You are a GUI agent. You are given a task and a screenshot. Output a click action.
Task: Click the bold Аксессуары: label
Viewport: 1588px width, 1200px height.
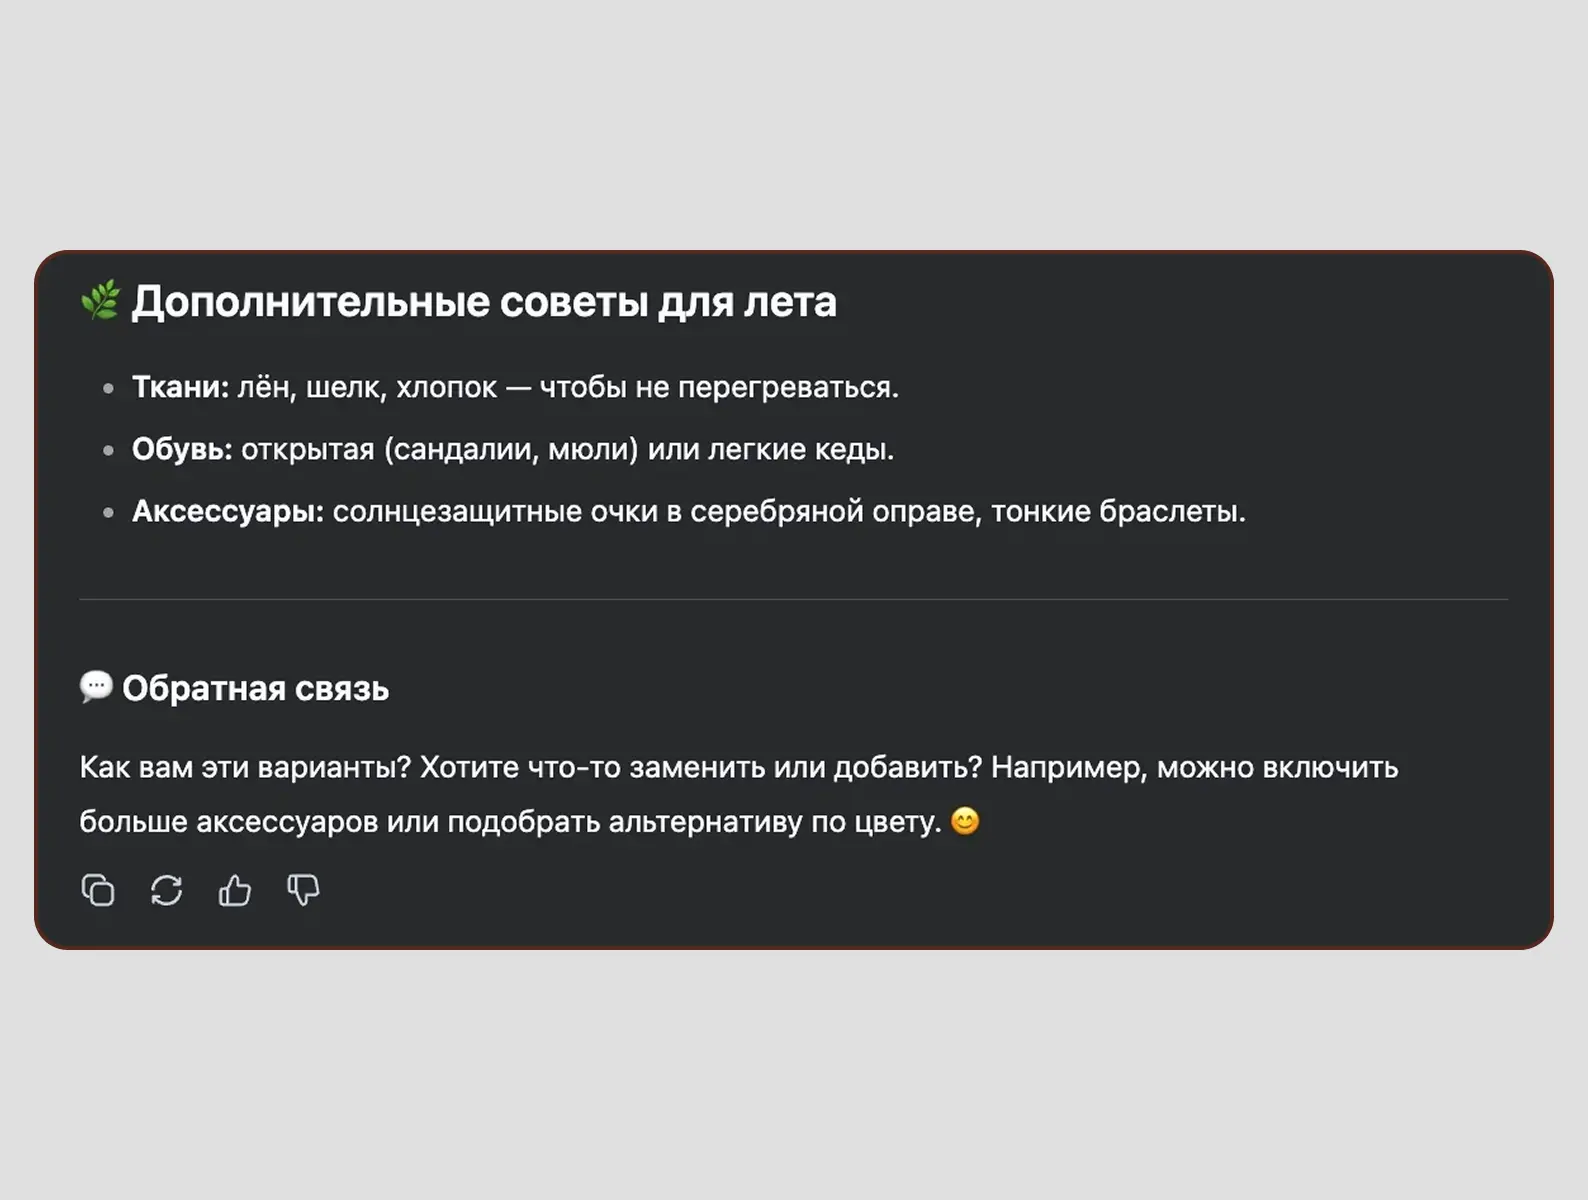228,511
